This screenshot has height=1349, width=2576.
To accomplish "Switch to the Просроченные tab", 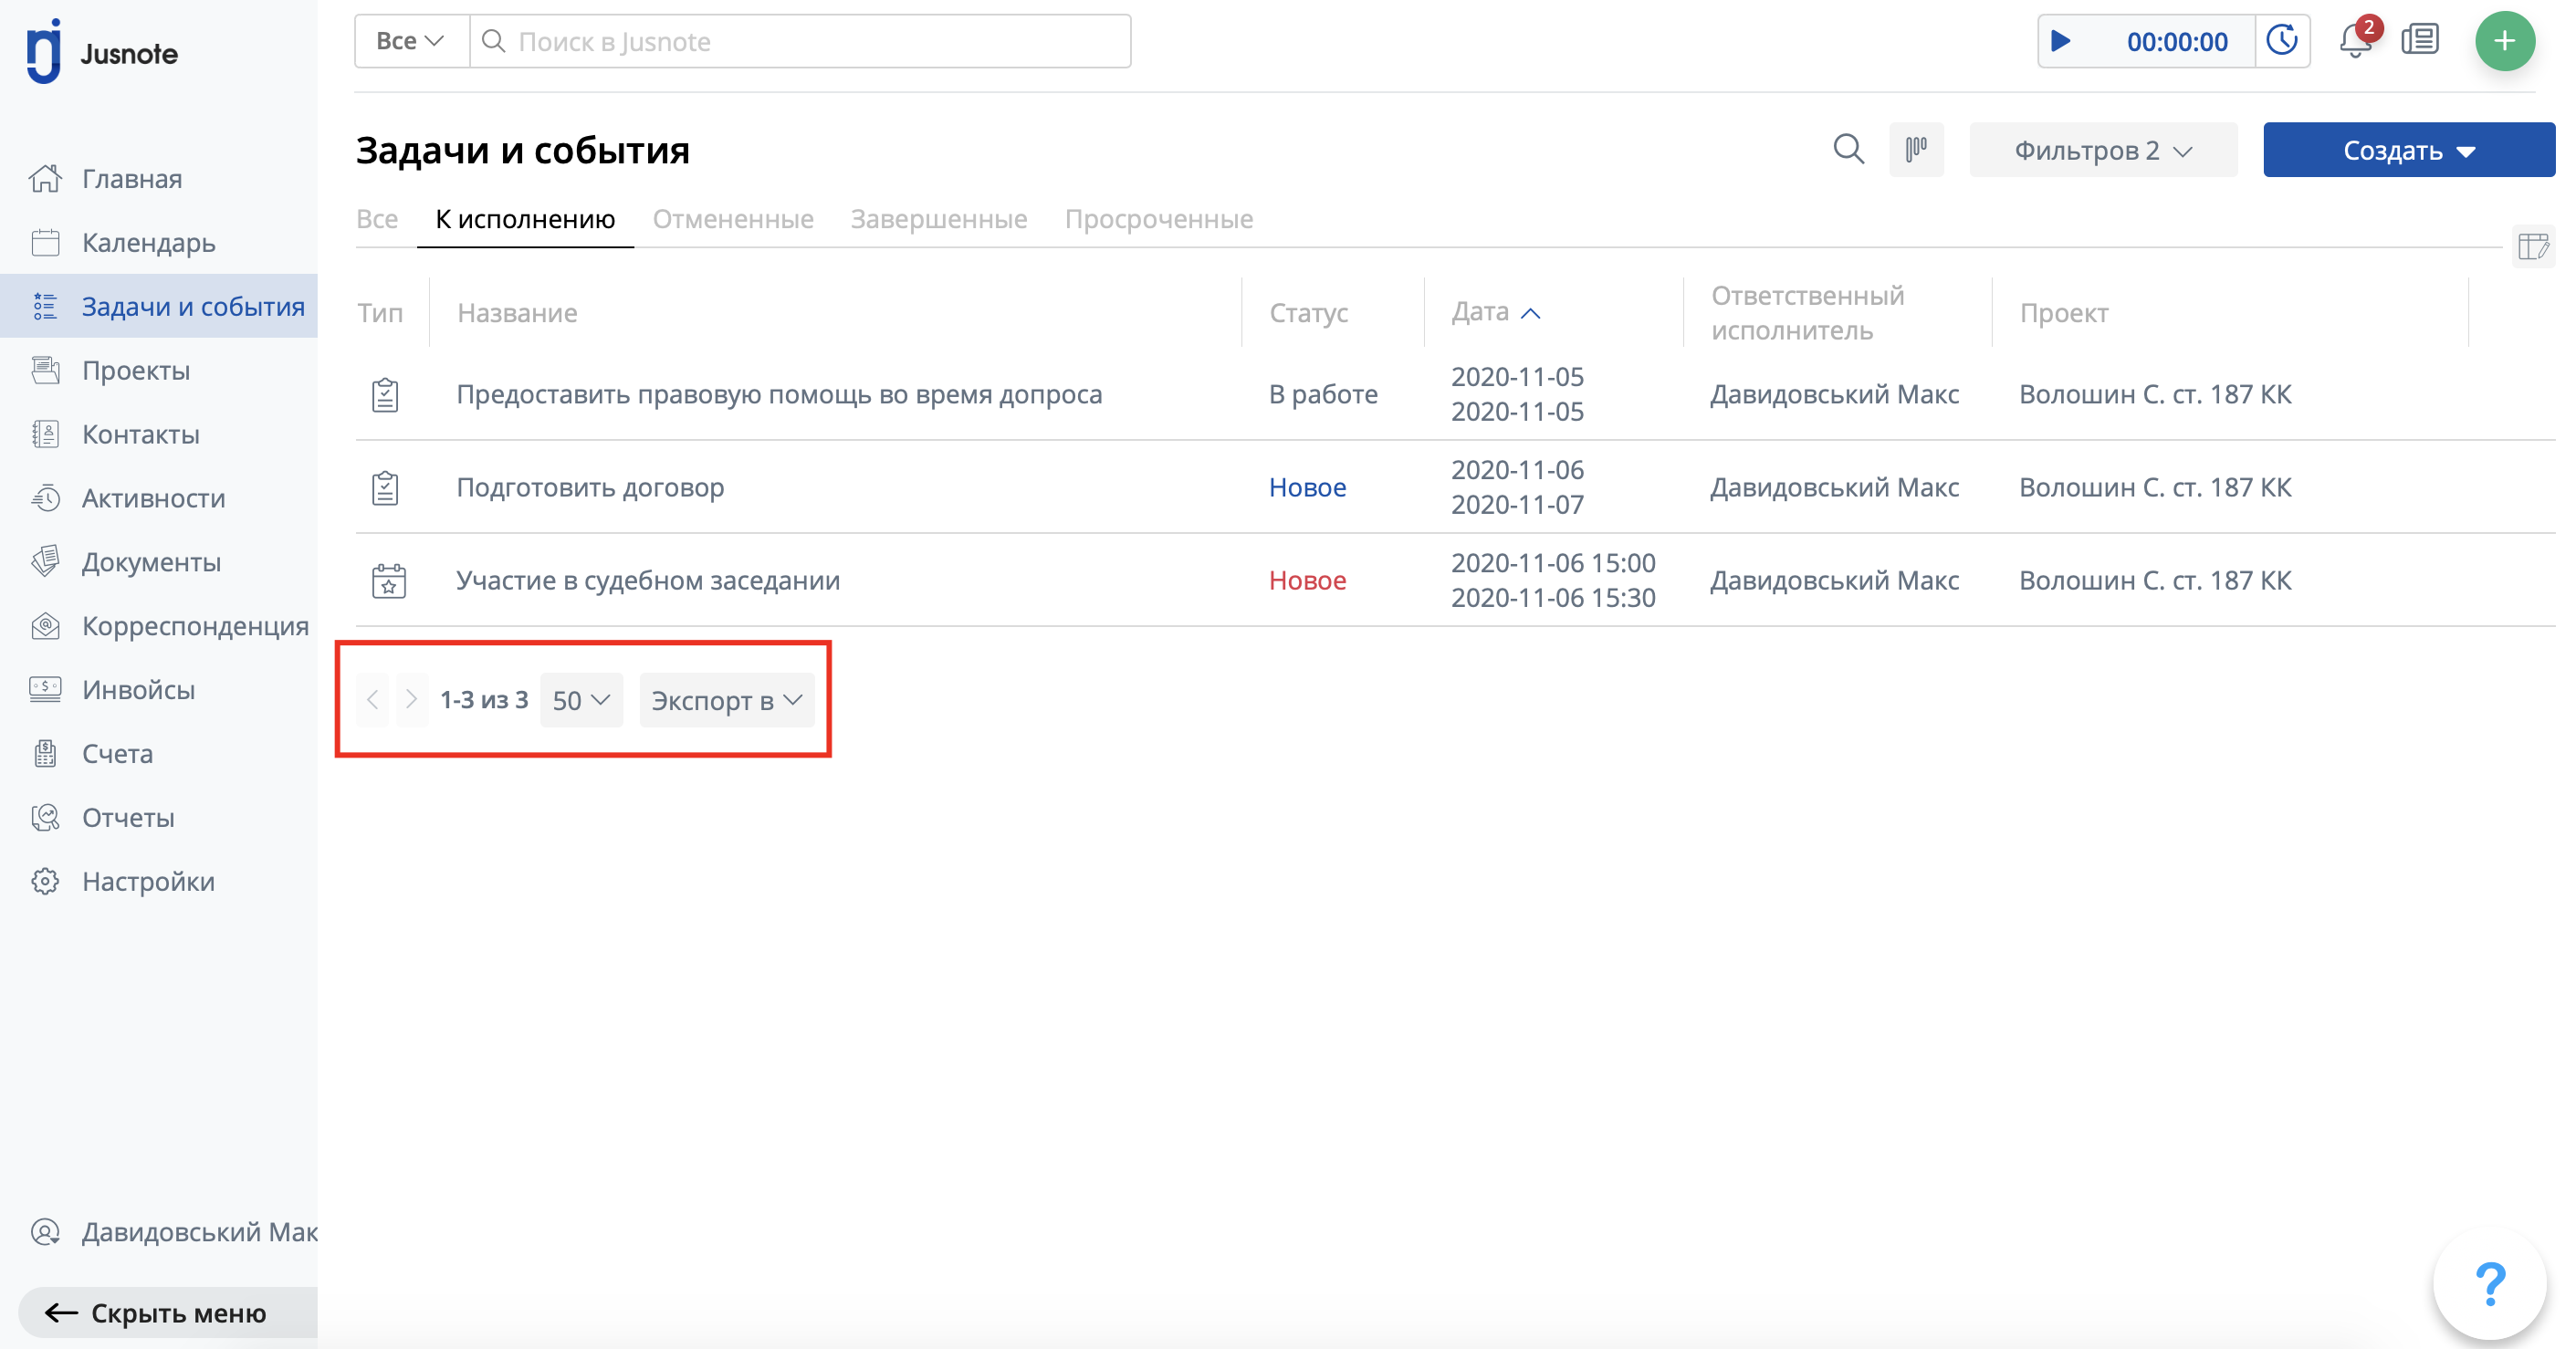I will point(1159,219).
